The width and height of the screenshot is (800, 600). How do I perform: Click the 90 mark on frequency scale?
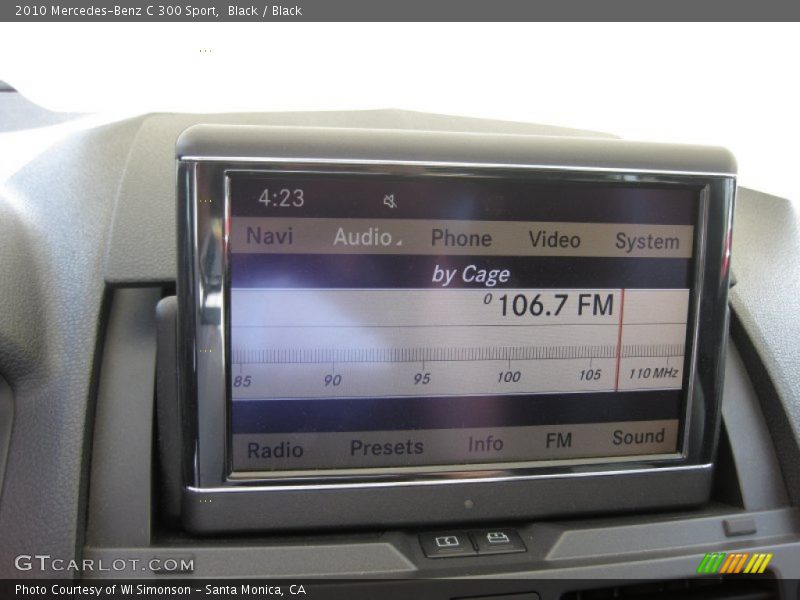click(x=332, y=380)
